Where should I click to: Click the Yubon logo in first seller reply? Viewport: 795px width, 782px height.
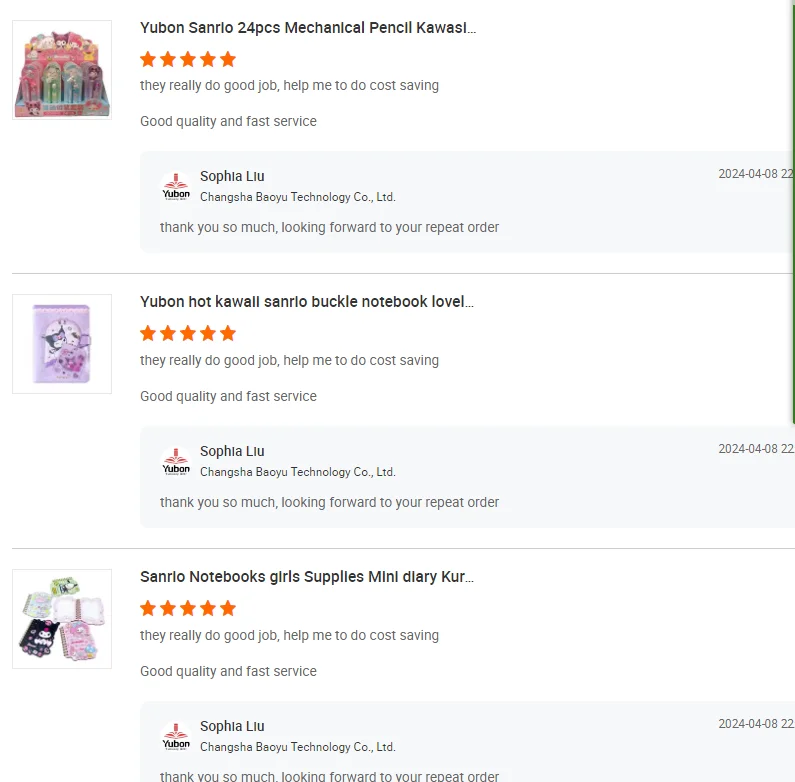click(176, 187)
